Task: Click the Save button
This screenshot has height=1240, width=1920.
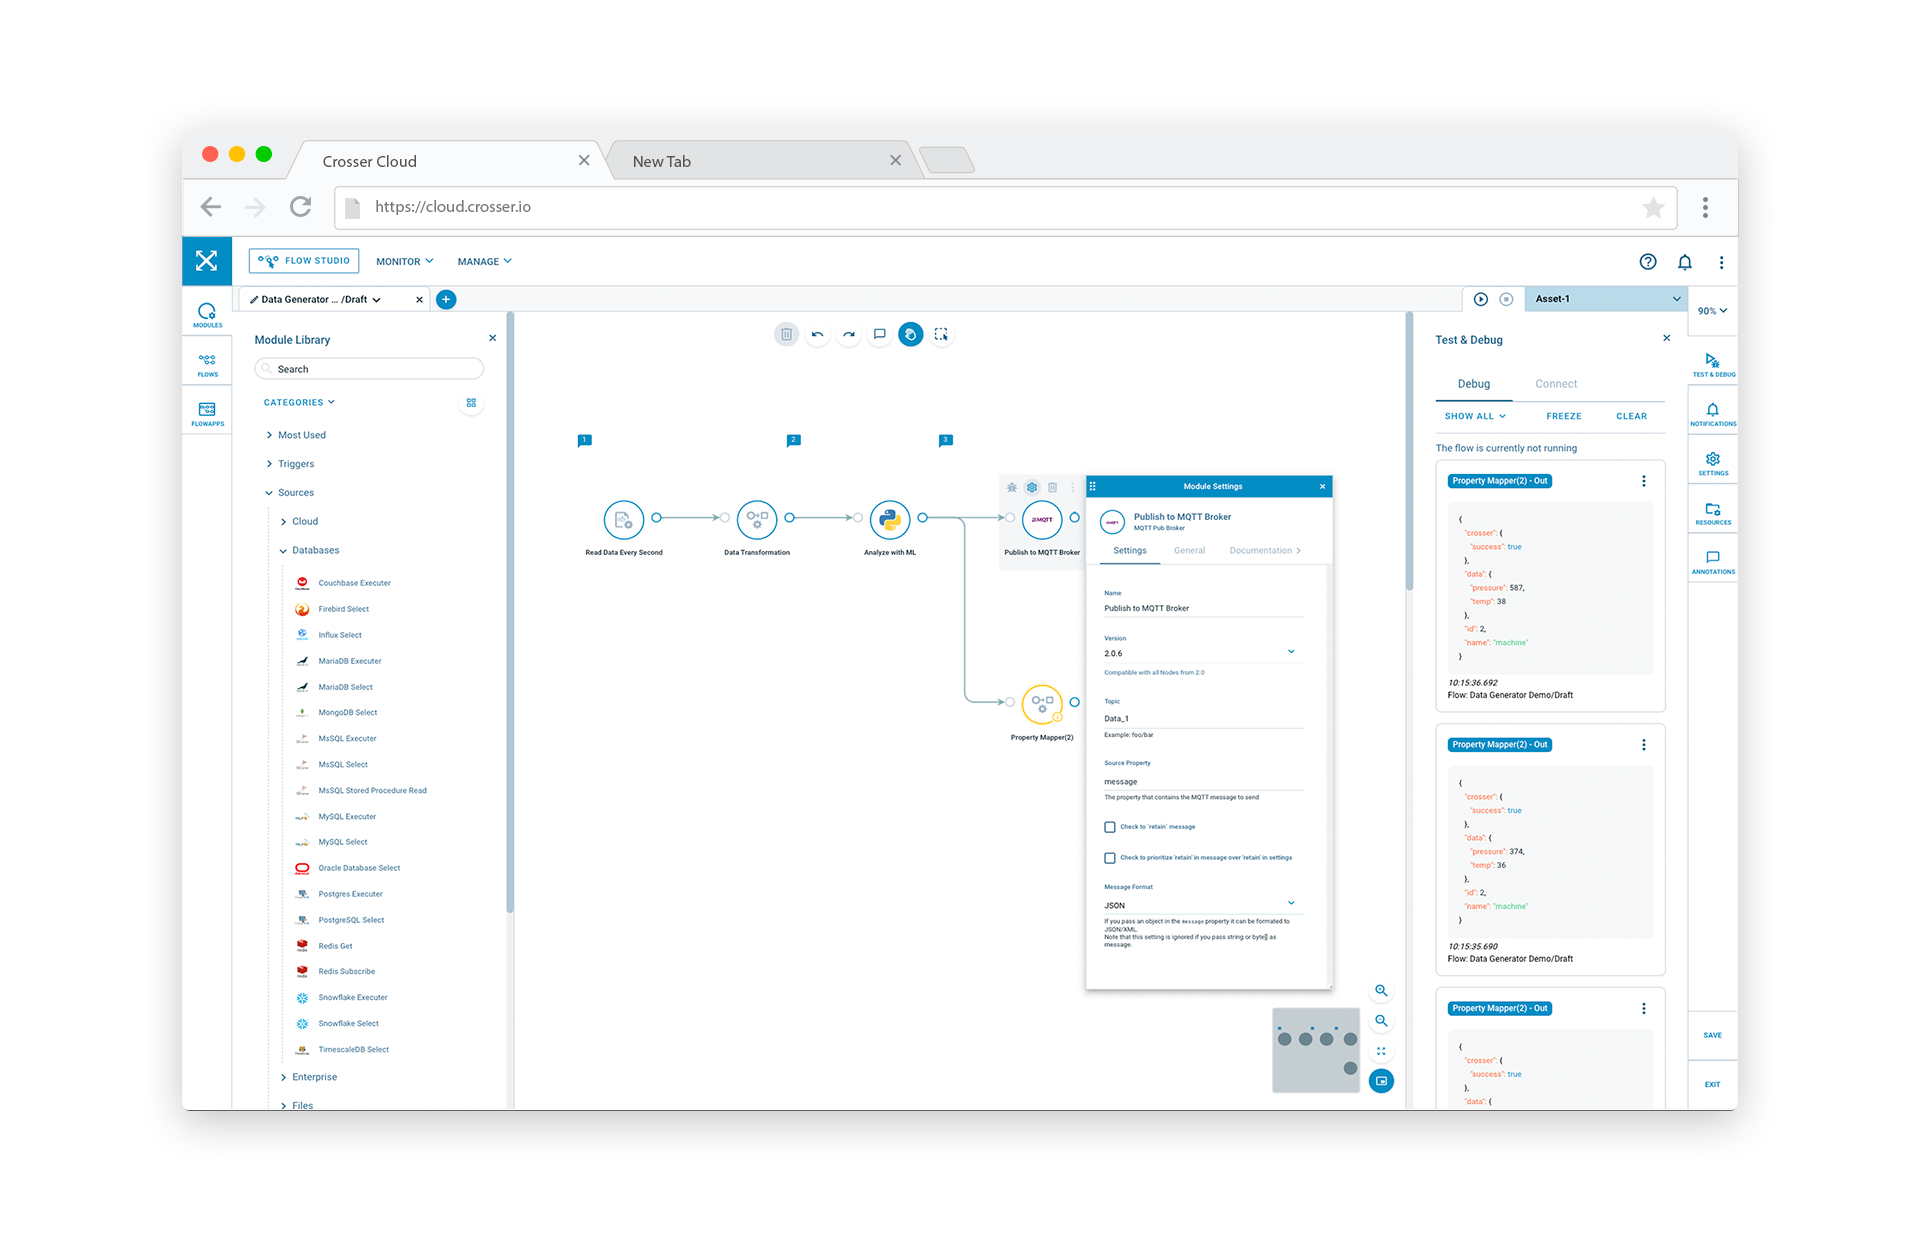Action: [1713, 1035]
